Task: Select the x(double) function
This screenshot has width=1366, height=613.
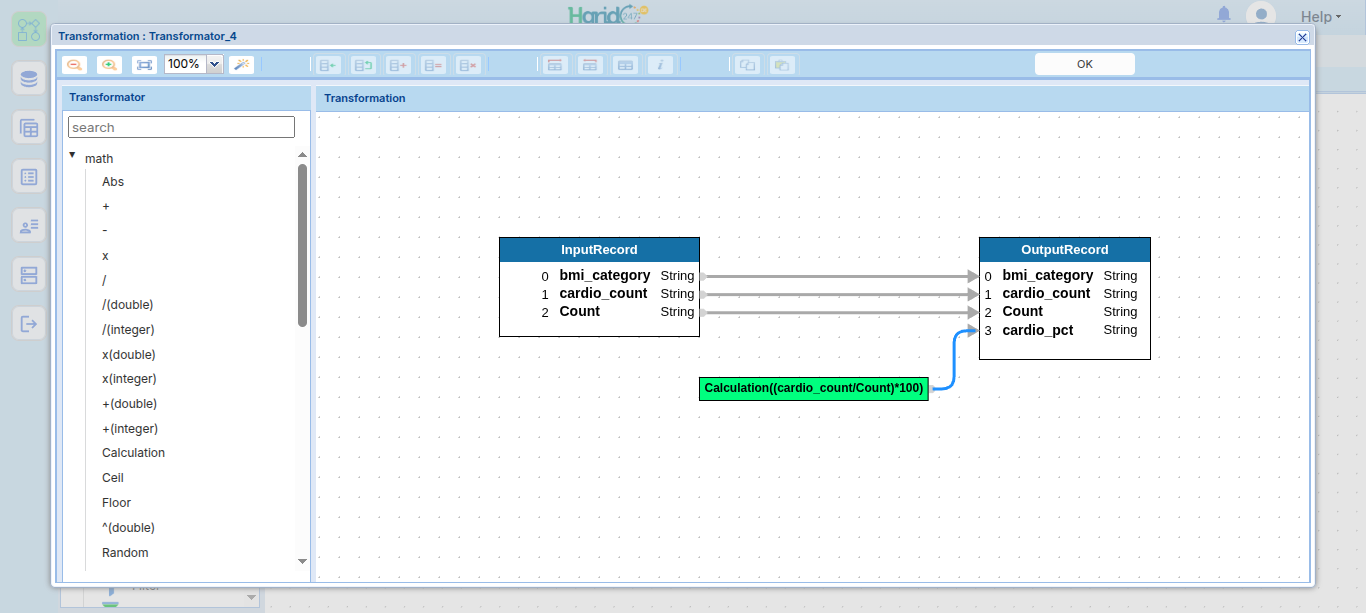Action: 129,355
